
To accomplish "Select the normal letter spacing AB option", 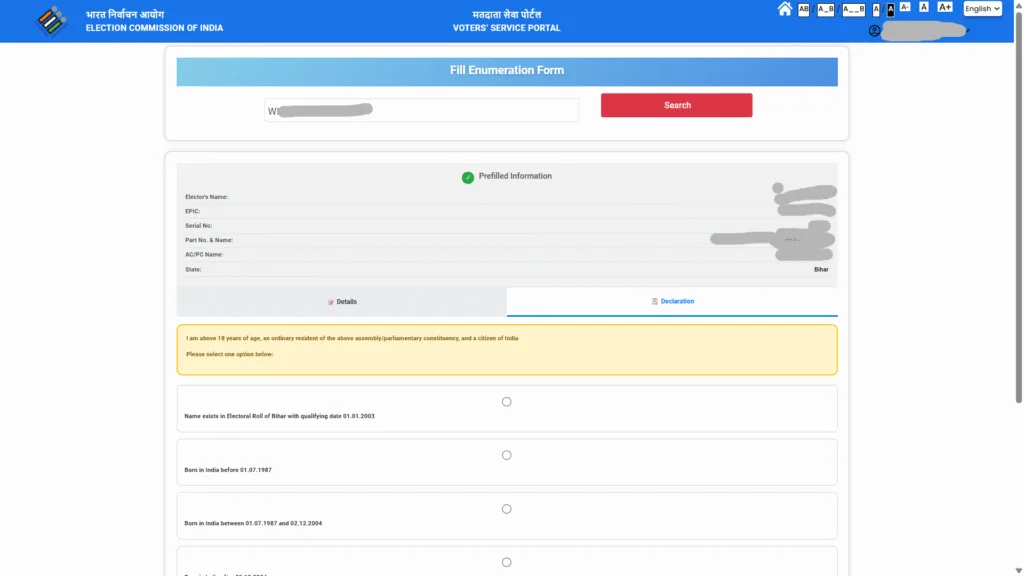I will 803,9.
